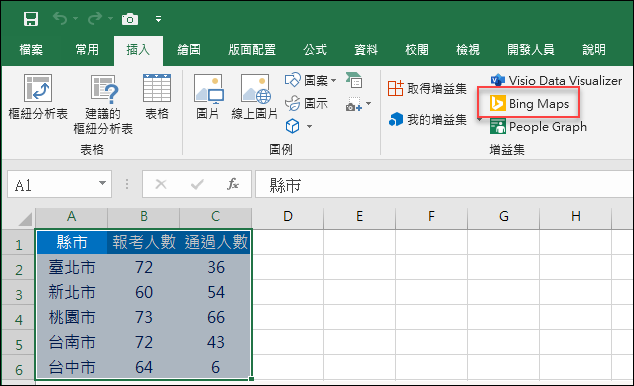634x386 pixels.
Task: Switch to the 常用 tab
Action: (87, 50)
